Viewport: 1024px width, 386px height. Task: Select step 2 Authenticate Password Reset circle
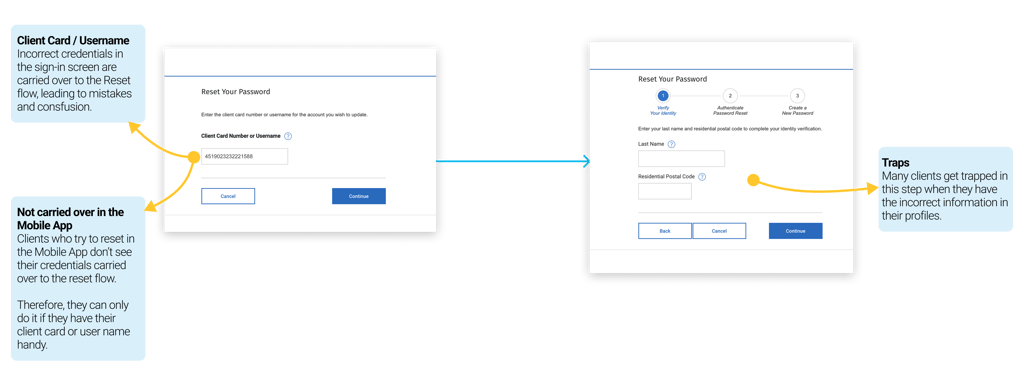tap(730, 95)
